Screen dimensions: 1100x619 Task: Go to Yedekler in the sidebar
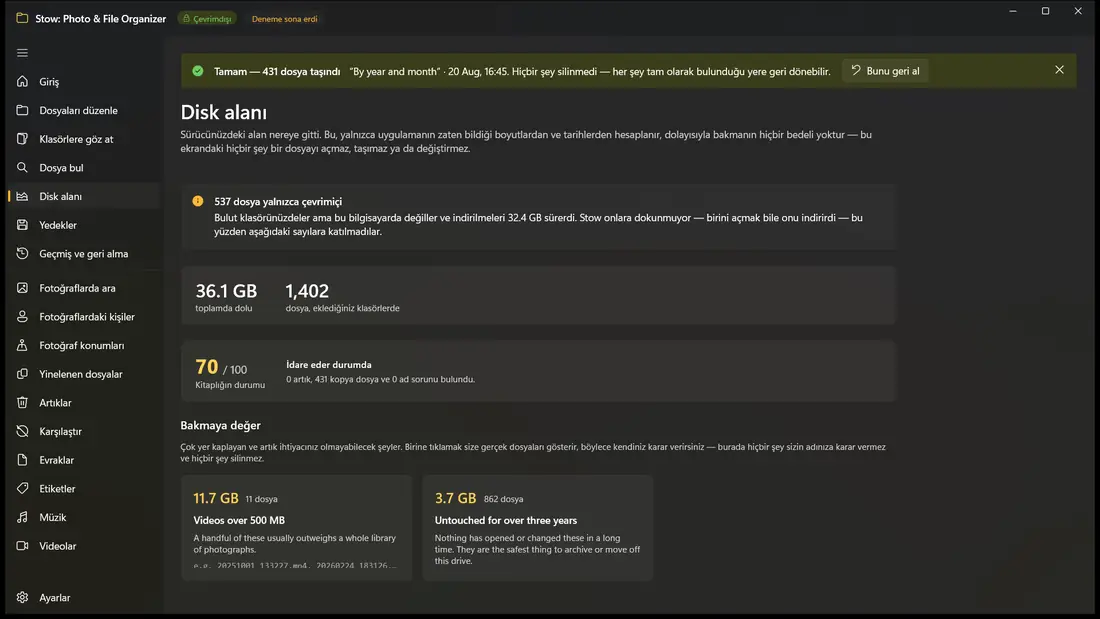[x=84, y=225]
